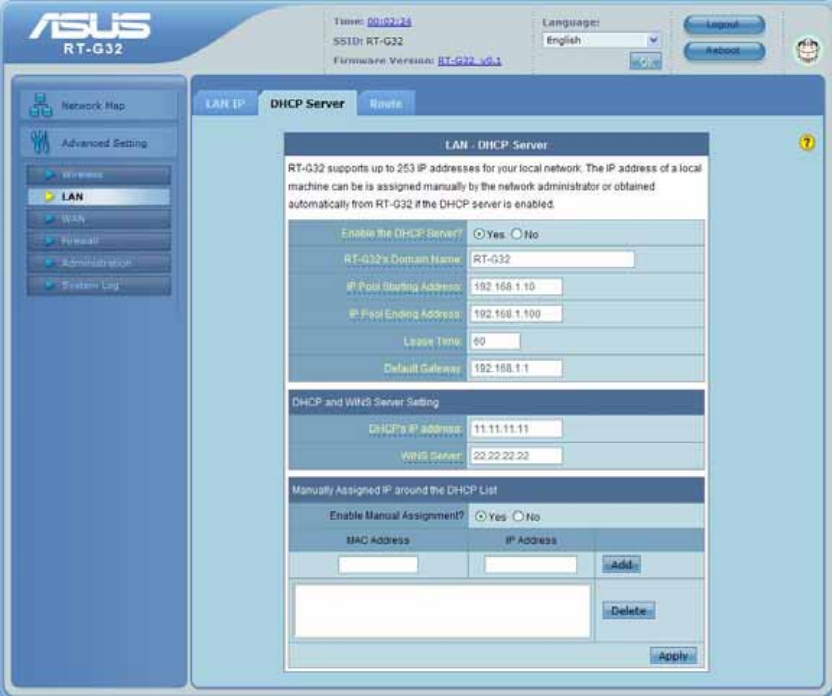This screenshot has height=696, width=832.
Task: Focus the IP Pool Ending Address field
Action: click(x=516, y=314)
